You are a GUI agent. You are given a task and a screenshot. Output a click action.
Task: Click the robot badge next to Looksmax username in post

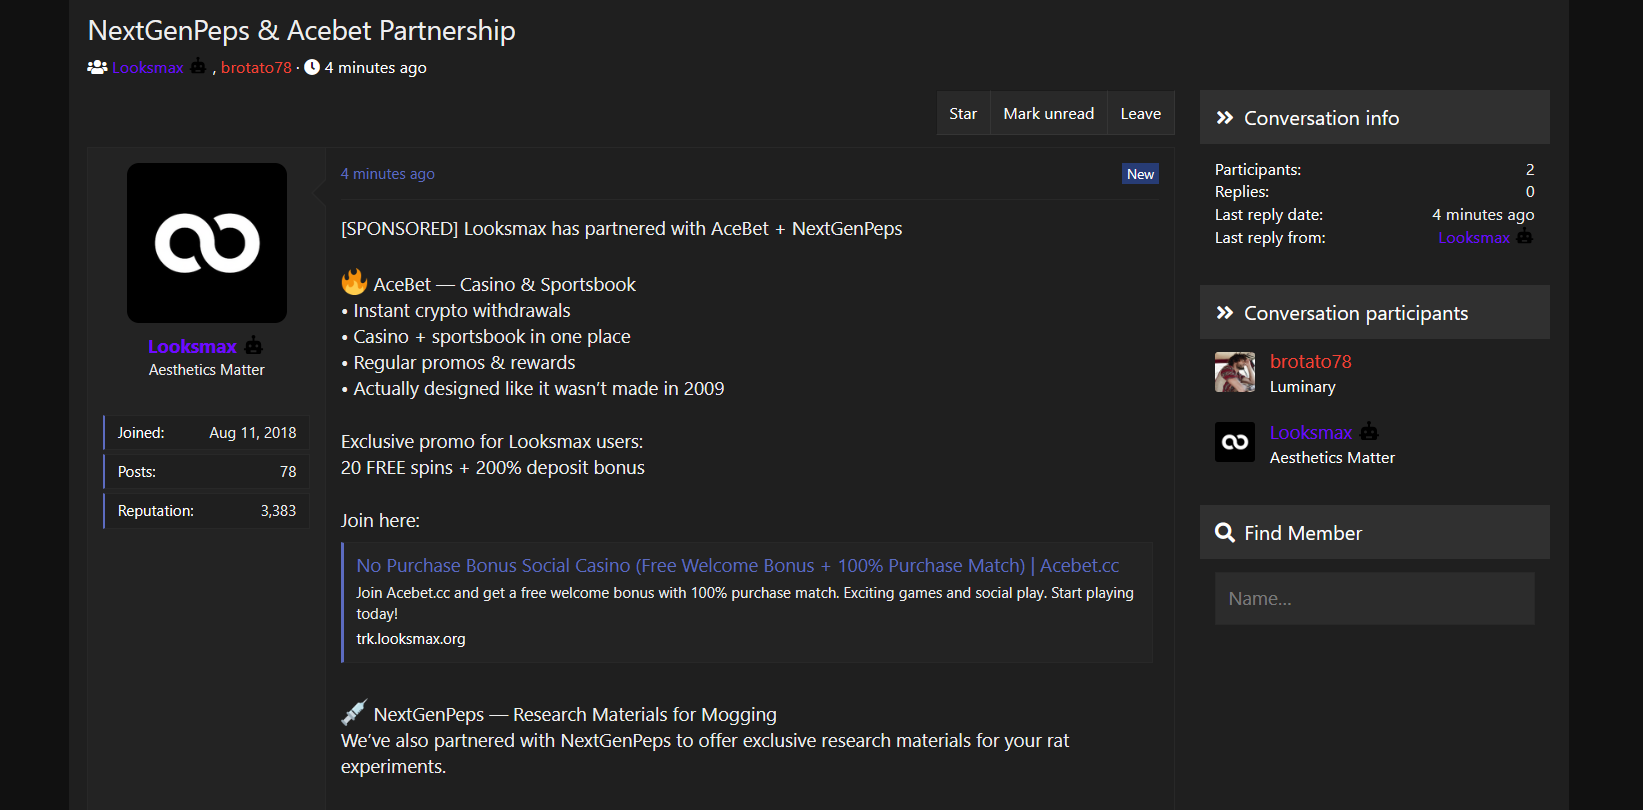[x=254, y=345]
